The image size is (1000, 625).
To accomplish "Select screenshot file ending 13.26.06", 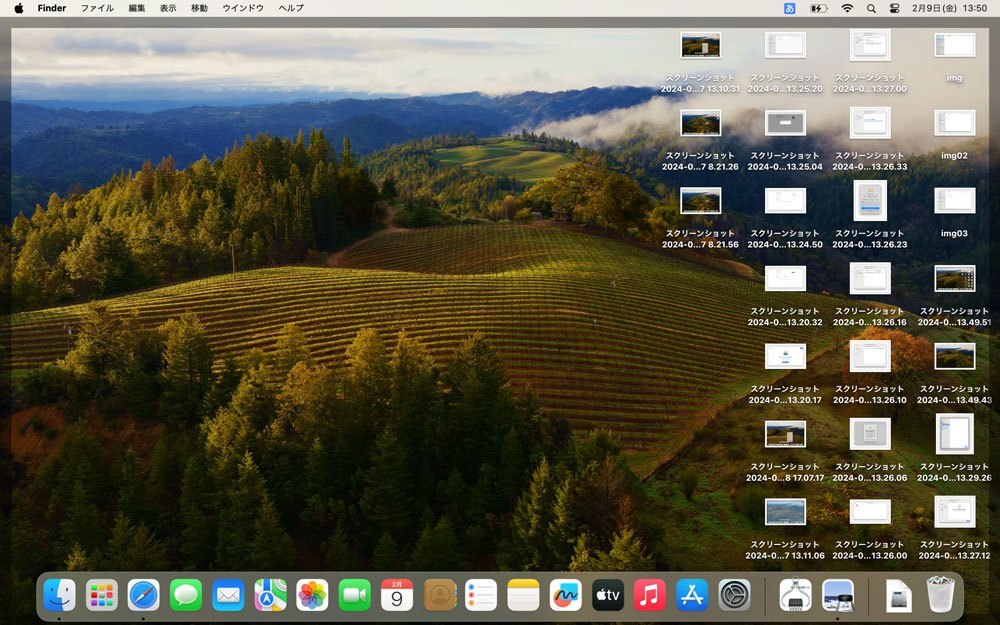I will 870,434.
